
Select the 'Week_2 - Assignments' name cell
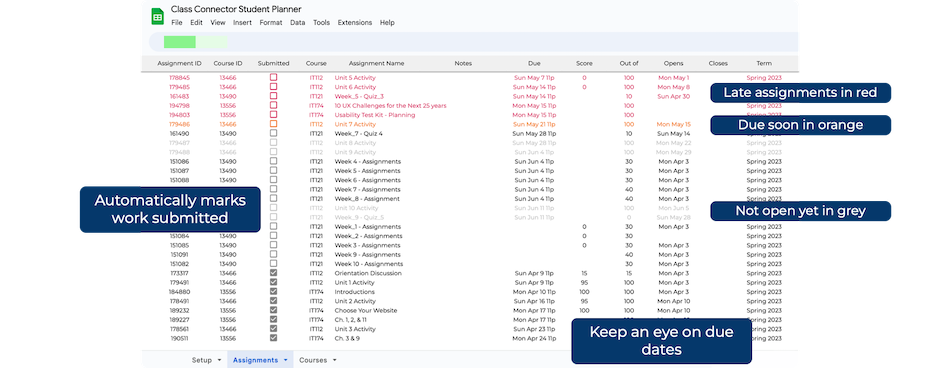[x=367, y=236]
